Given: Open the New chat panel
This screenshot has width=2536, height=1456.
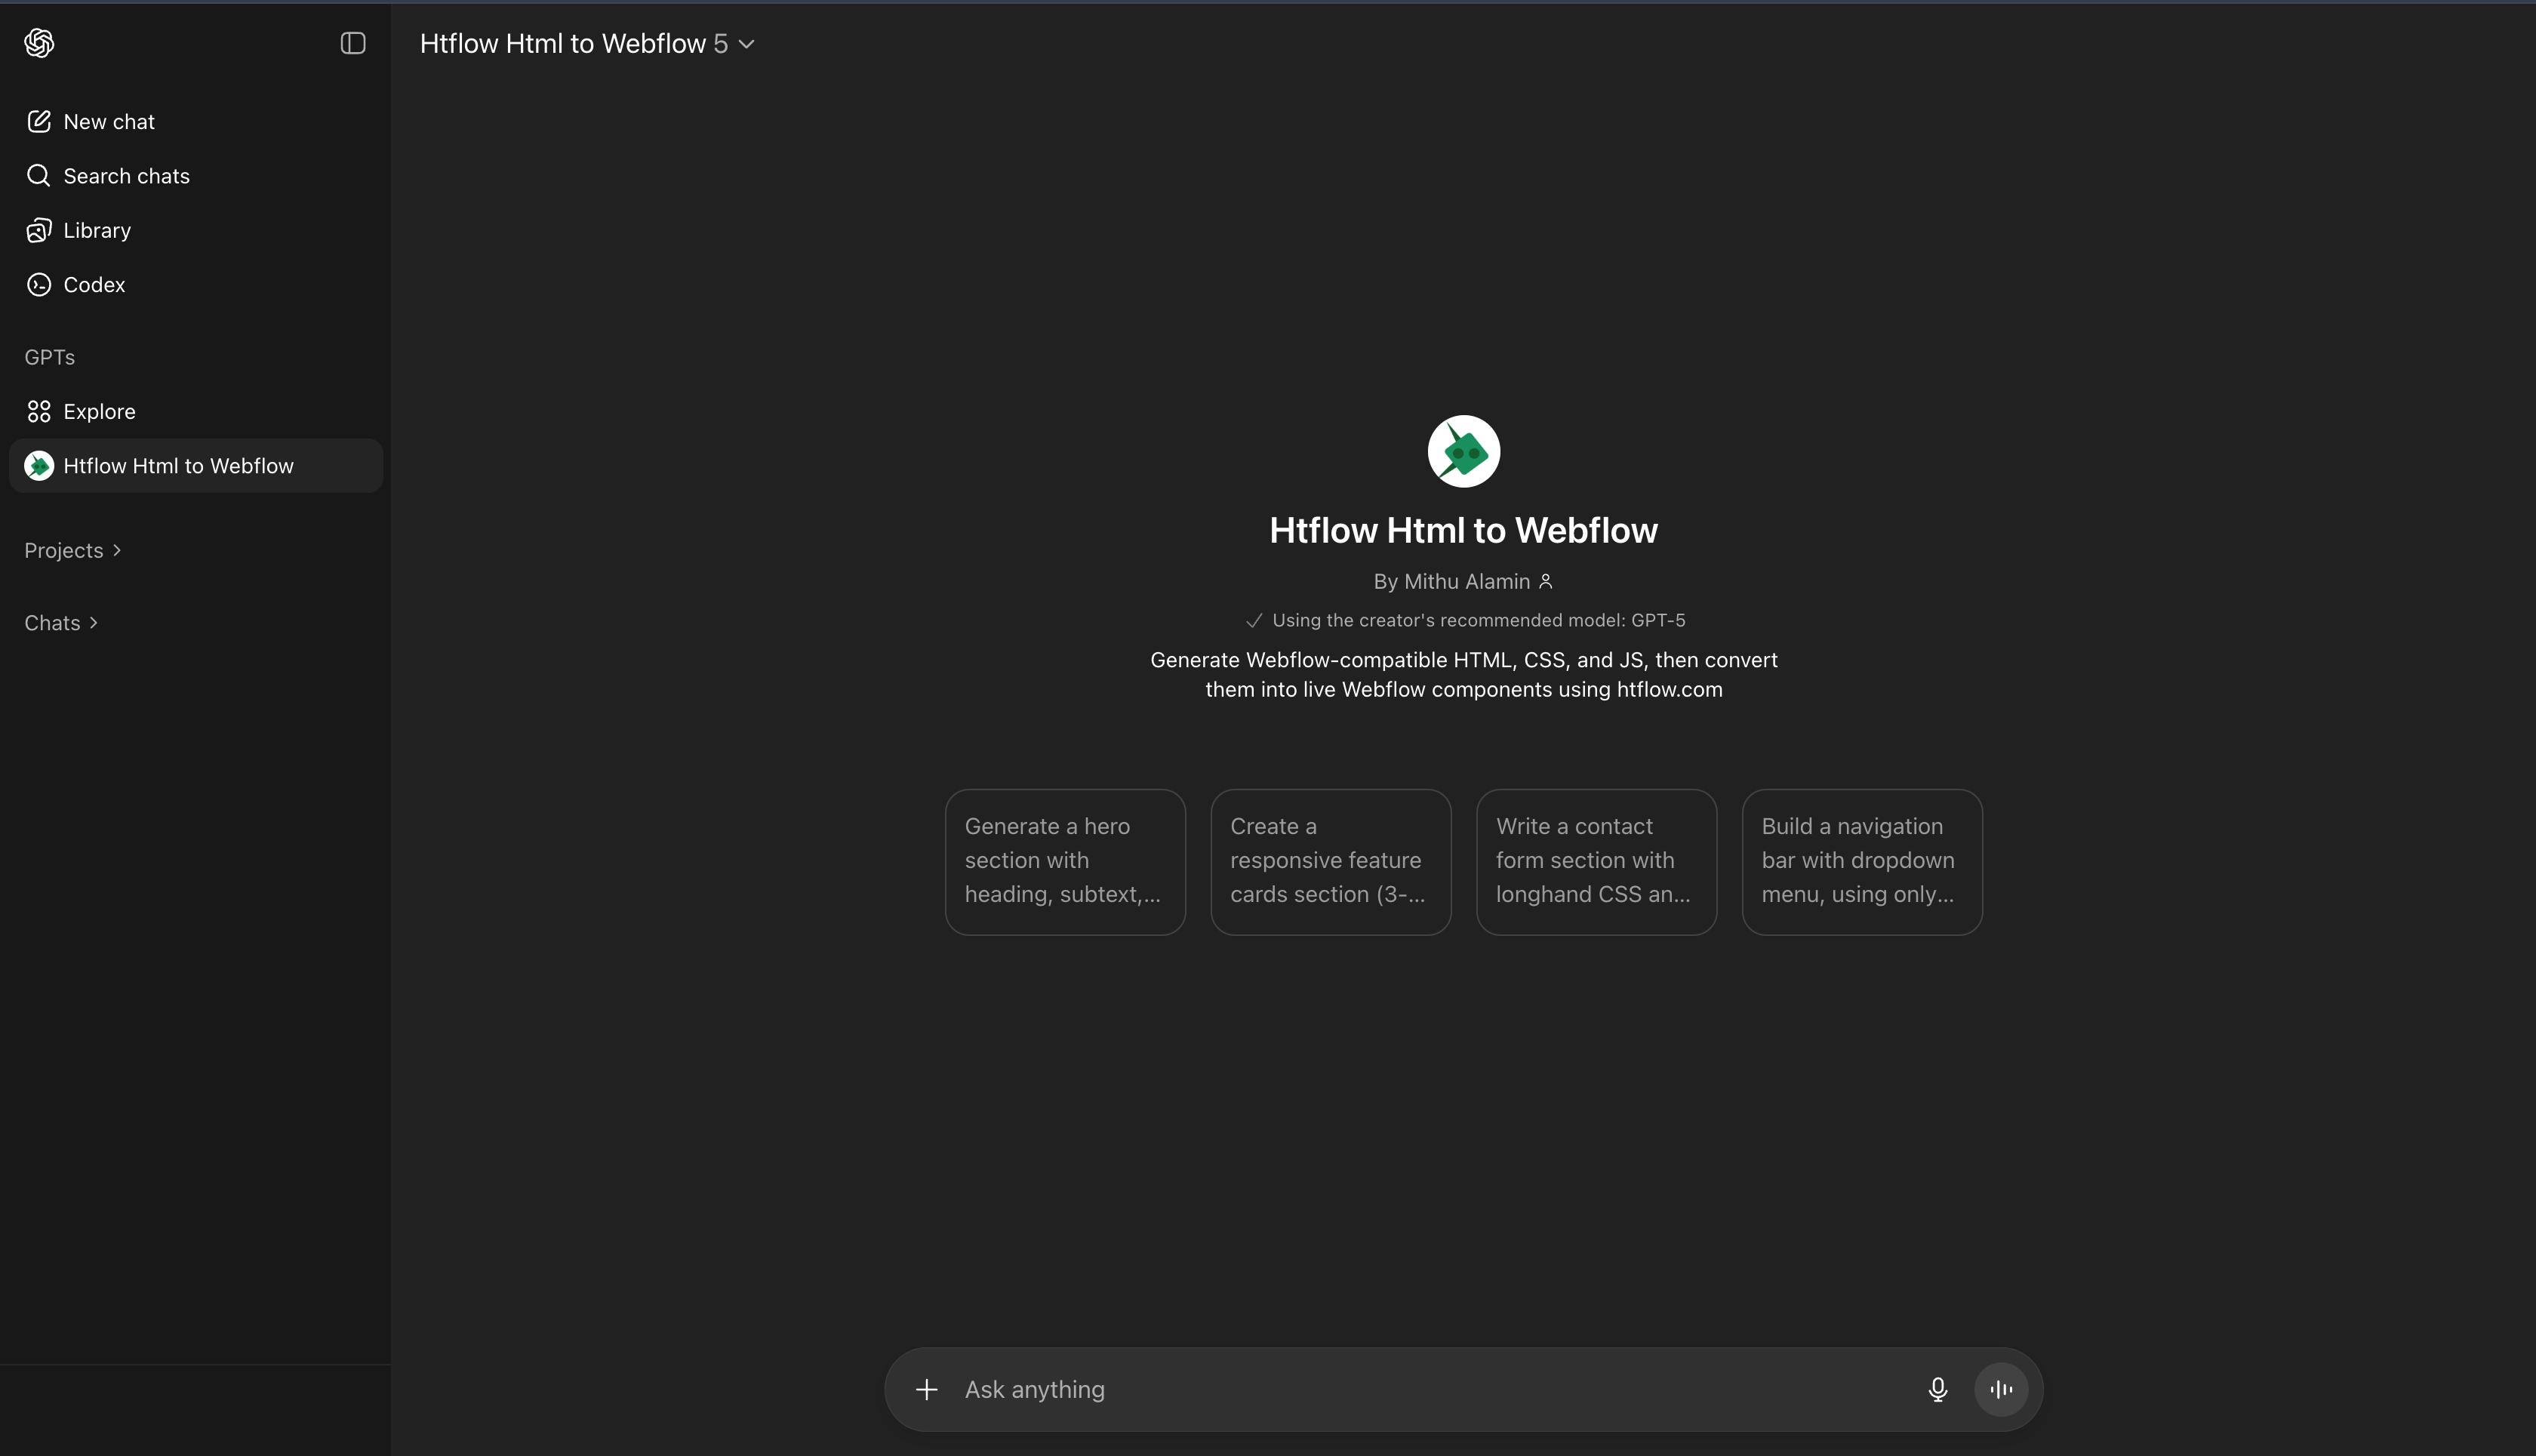Looking at the screenshot, I should 109,121.
